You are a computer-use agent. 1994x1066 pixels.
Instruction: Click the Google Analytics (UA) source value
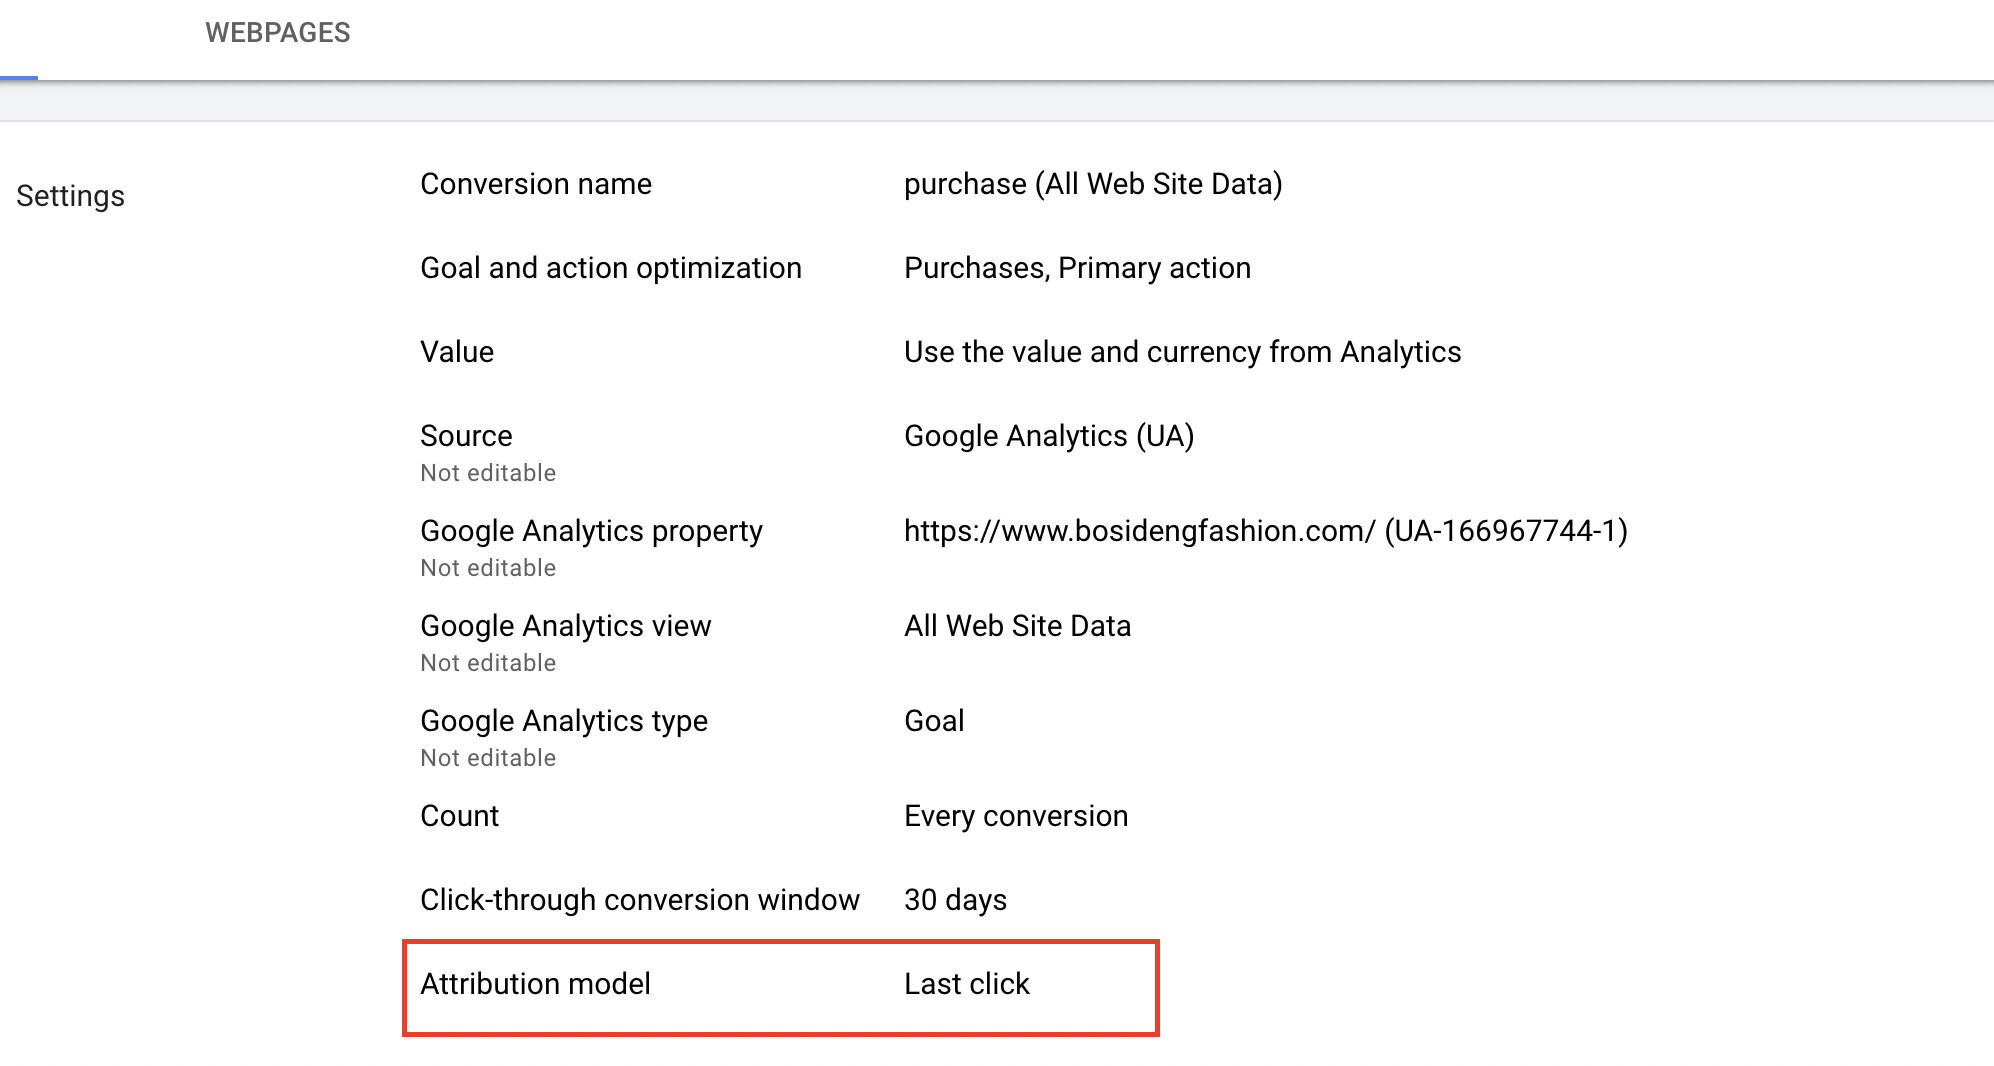[x=1048, y=436]
